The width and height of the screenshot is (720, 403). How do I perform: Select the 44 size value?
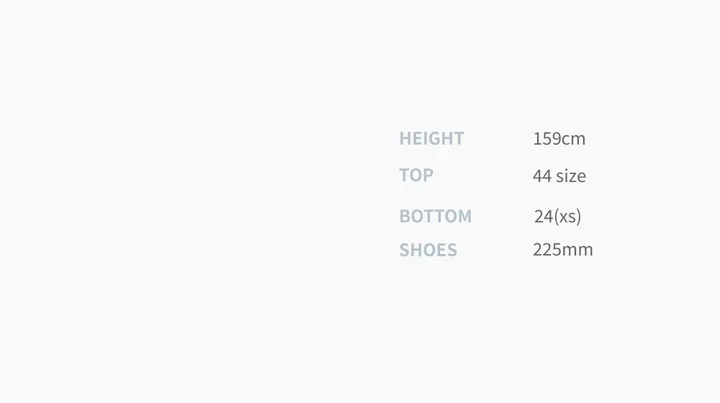(559, 176)
